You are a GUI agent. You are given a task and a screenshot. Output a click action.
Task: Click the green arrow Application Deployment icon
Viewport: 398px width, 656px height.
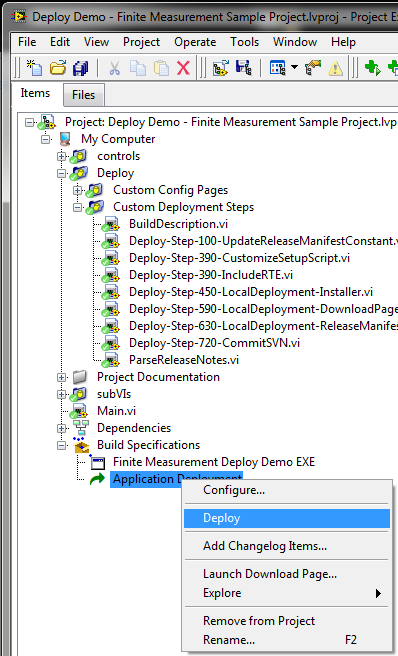tap(97, 479)
